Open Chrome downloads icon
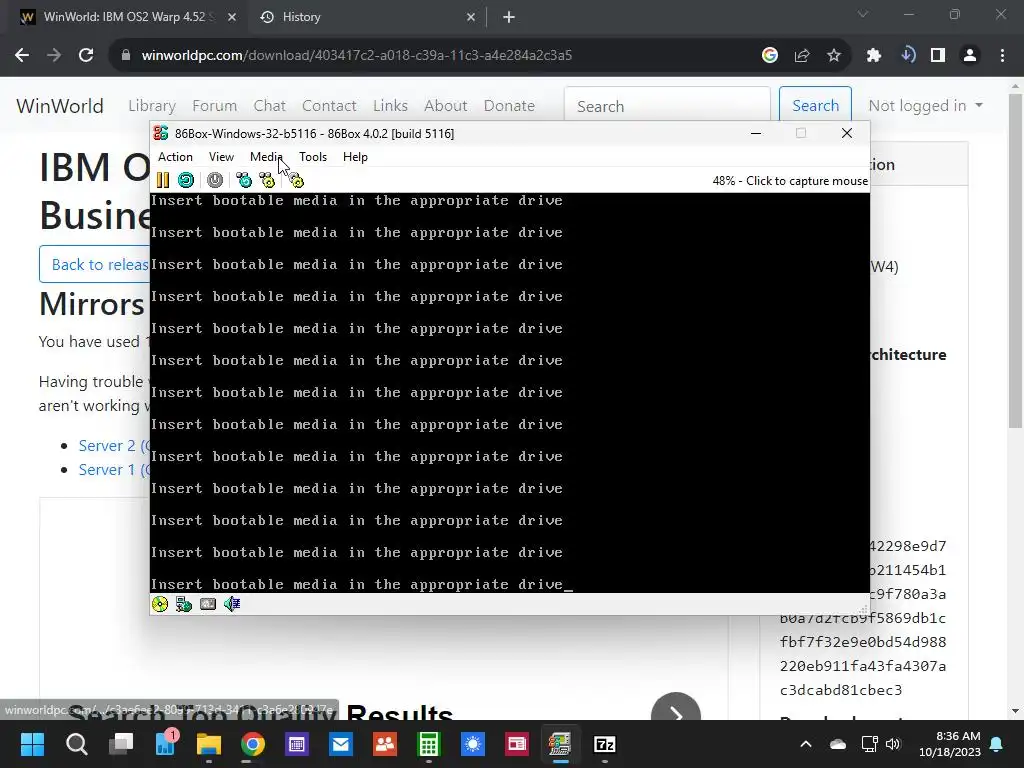Image resolution: width=1024 pixels, height=768 pixels. click(908, 55)
